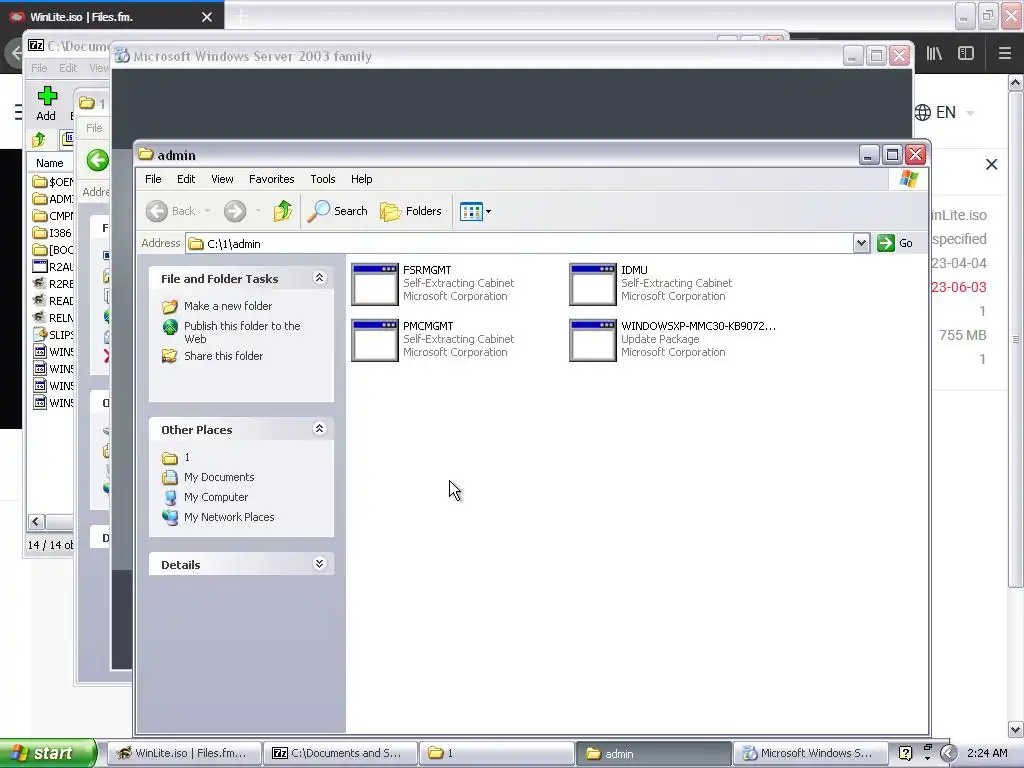Screen dimensions: 1024x768
Task: Click the help question-mark tray icon
Action: click(905, 754)
